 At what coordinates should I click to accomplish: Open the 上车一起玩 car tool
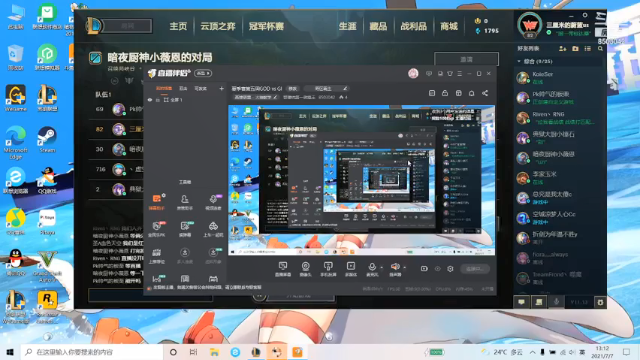[x=213, y=229]
